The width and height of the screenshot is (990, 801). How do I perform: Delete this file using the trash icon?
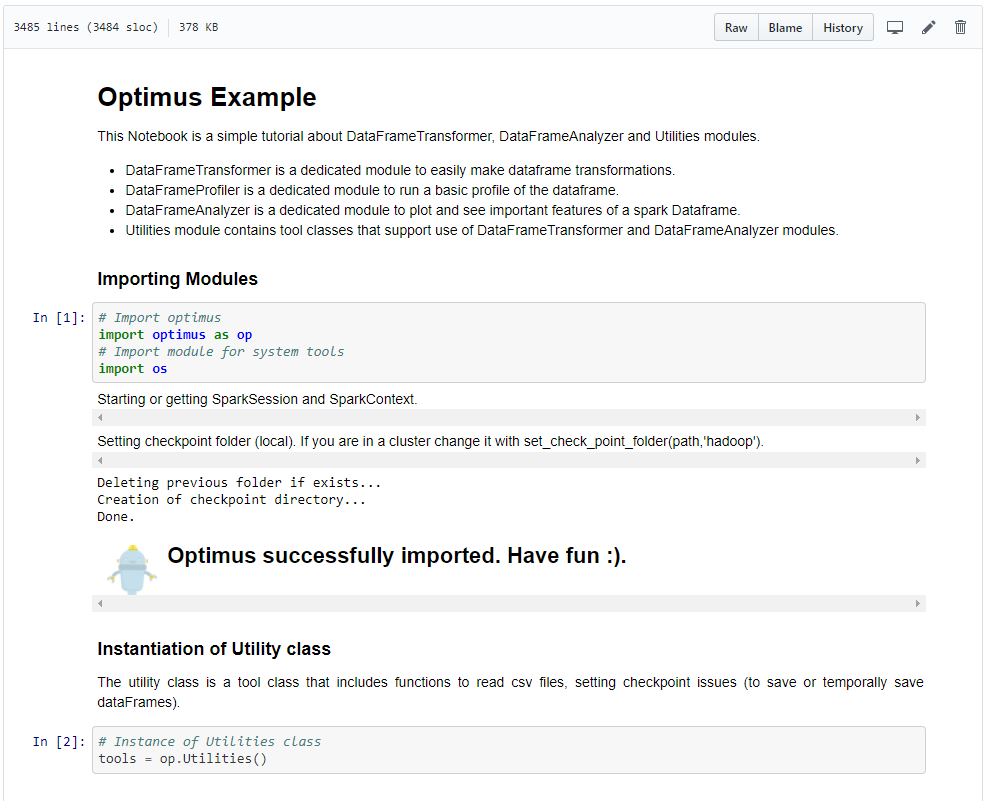click(x=960, y=27)
